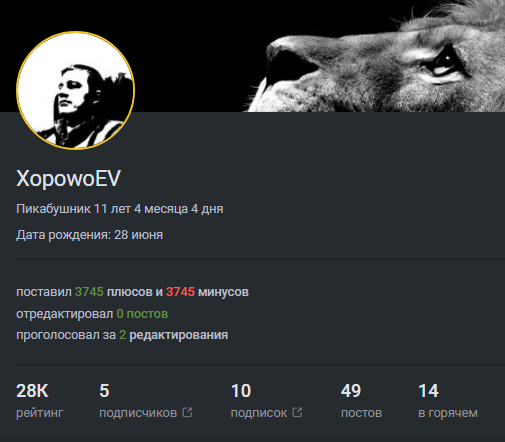This screenshot has width=505, height=442.
Task: Select the red 3745 минусов number
Action: pyautogui.click(x=180, y=292)
